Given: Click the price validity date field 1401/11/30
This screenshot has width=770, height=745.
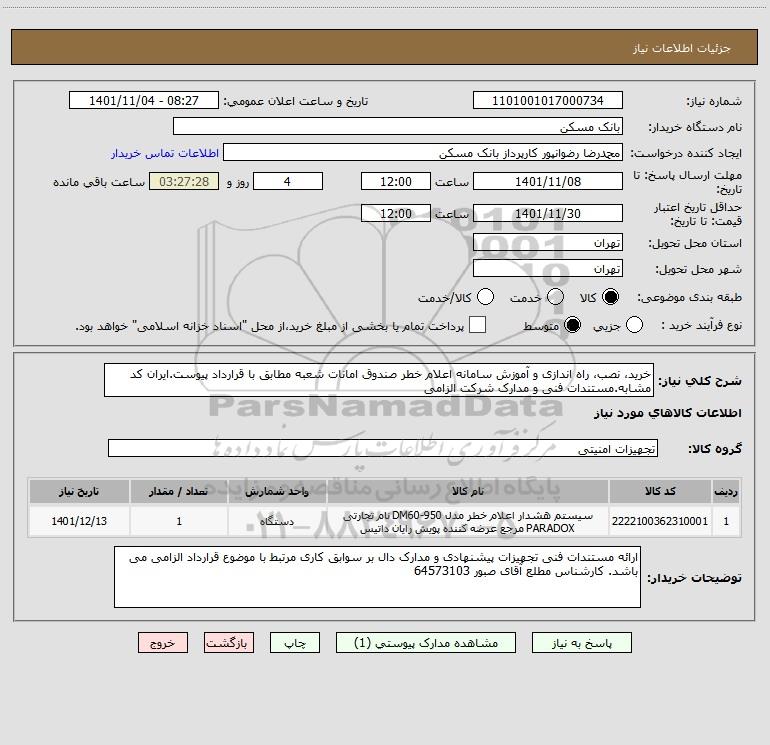Looking at the screenshot, I should (547, 213).
